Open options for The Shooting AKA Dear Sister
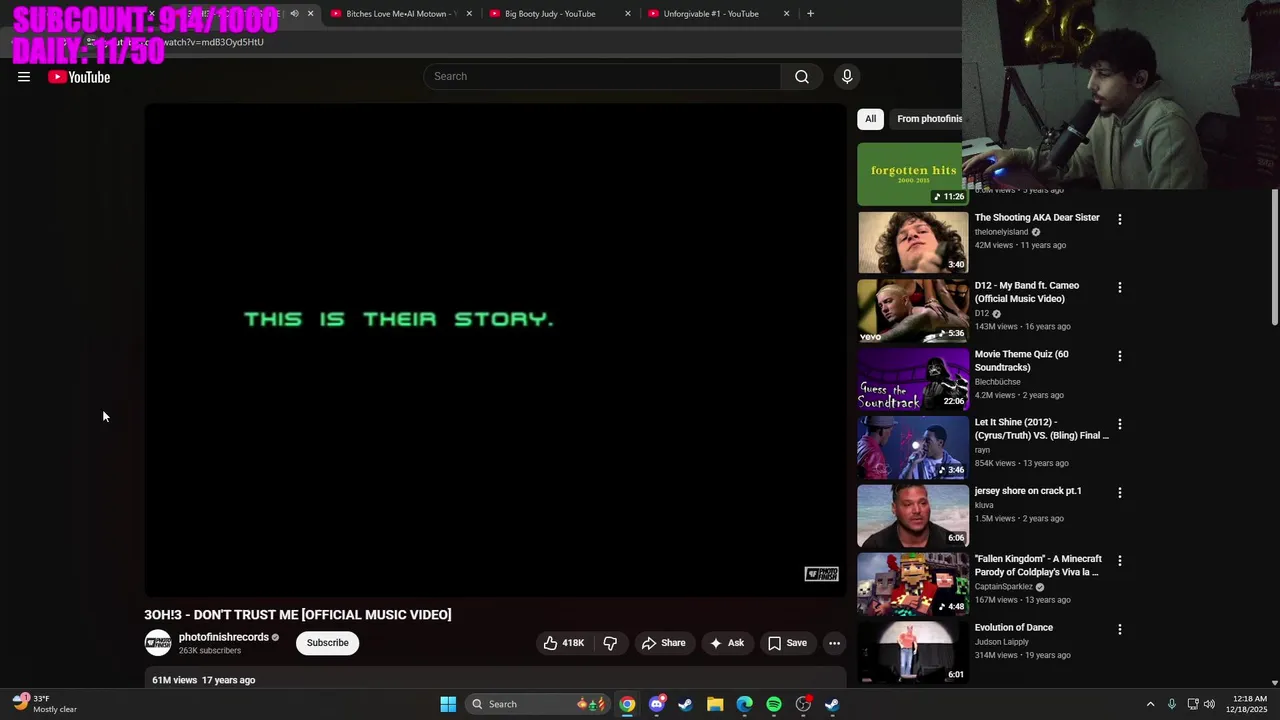Viewport: 1280px width, 720px height. [x=1119, y=219]
